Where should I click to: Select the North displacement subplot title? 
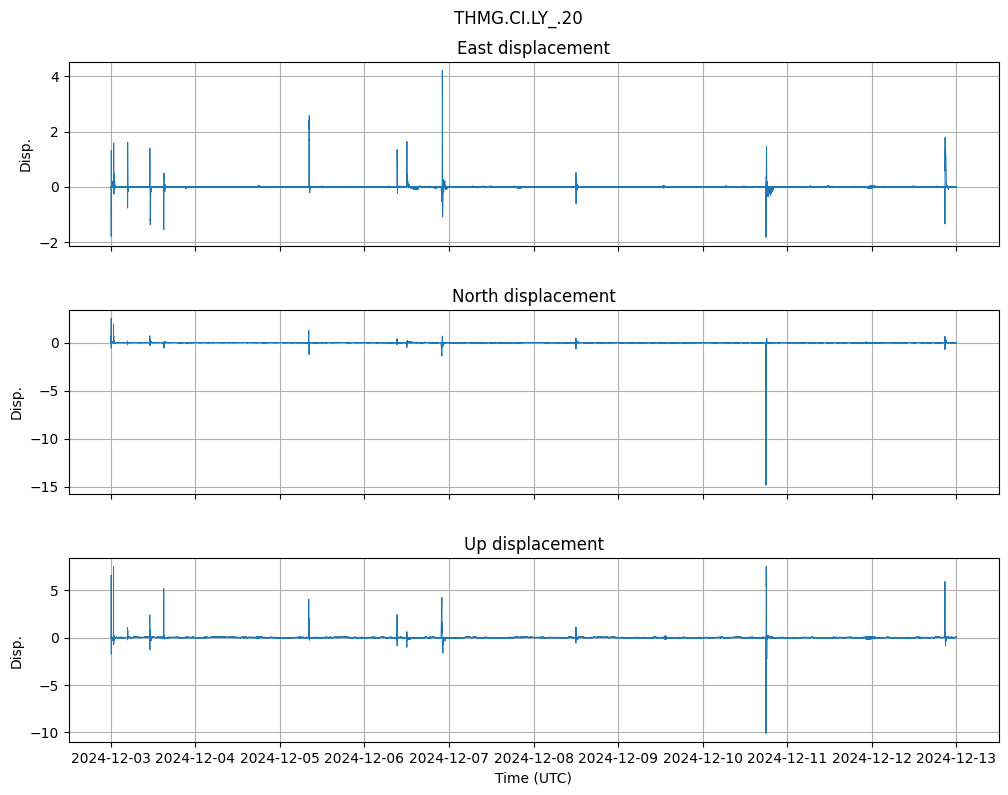pyautogui.click(x=533, y=296)
